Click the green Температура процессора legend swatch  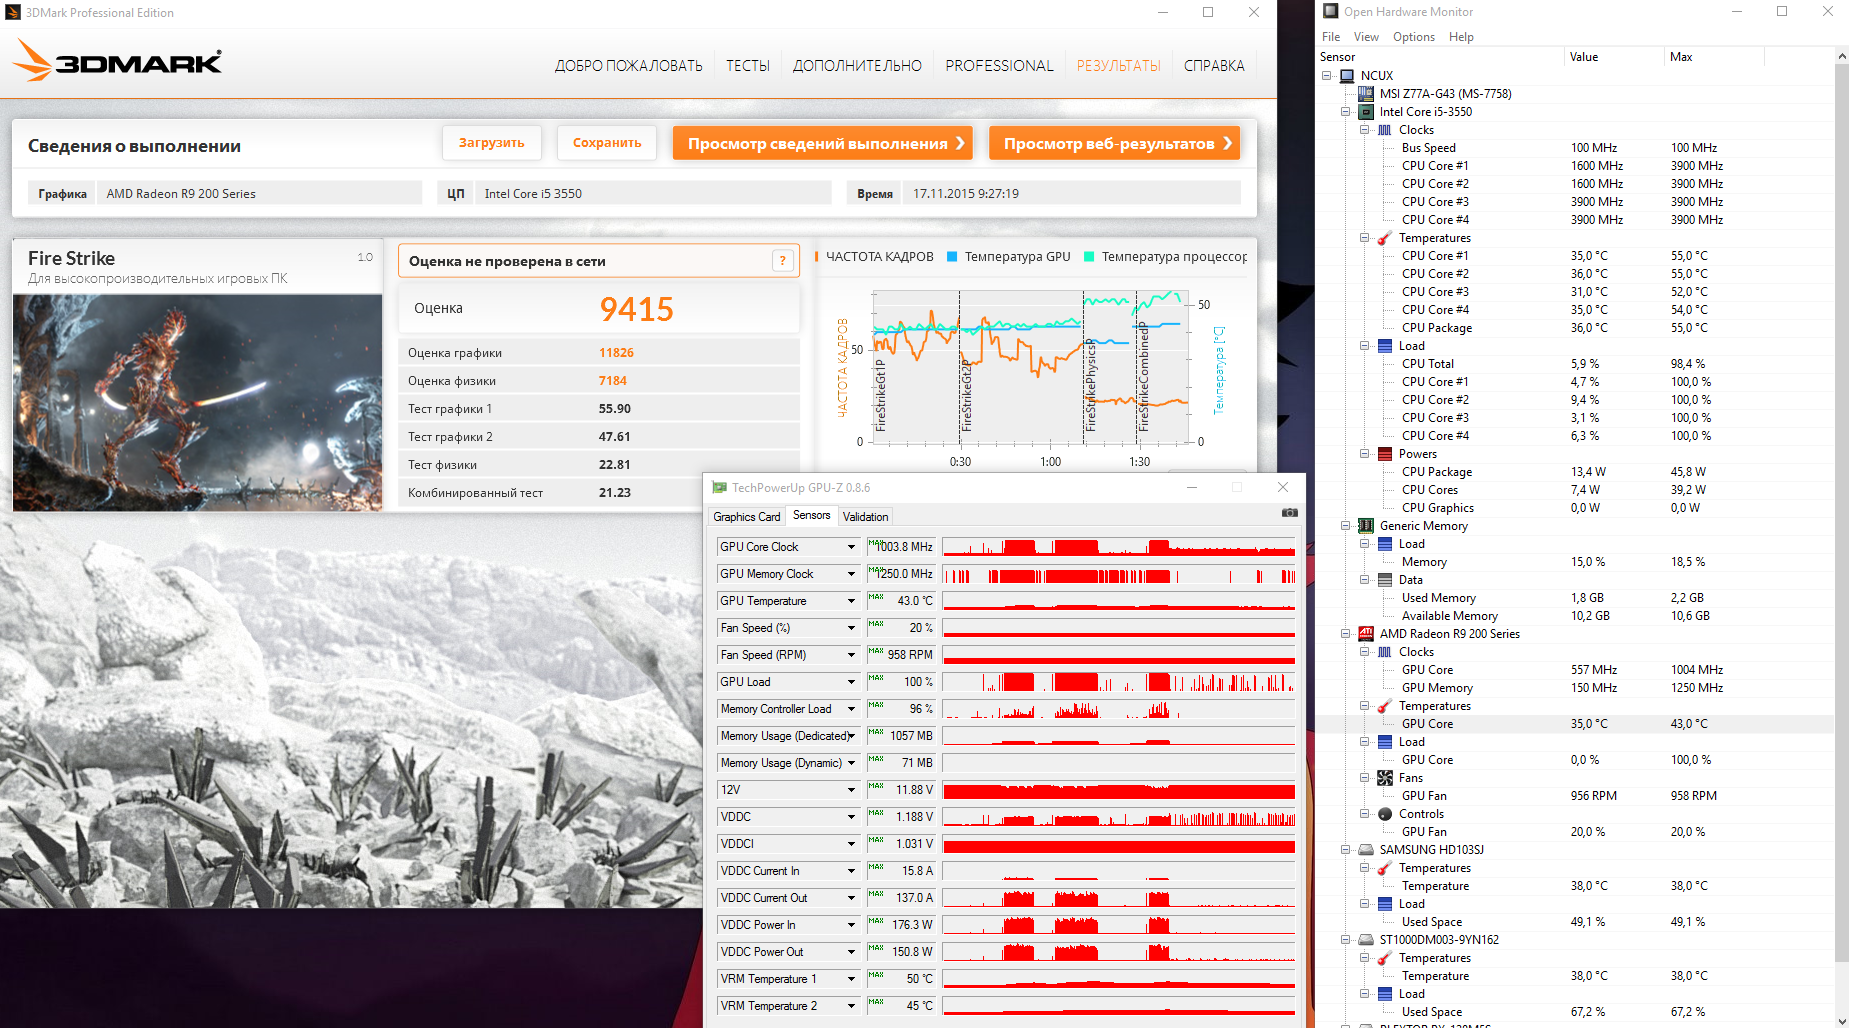pyautogui.click(x=1089, y=257)
